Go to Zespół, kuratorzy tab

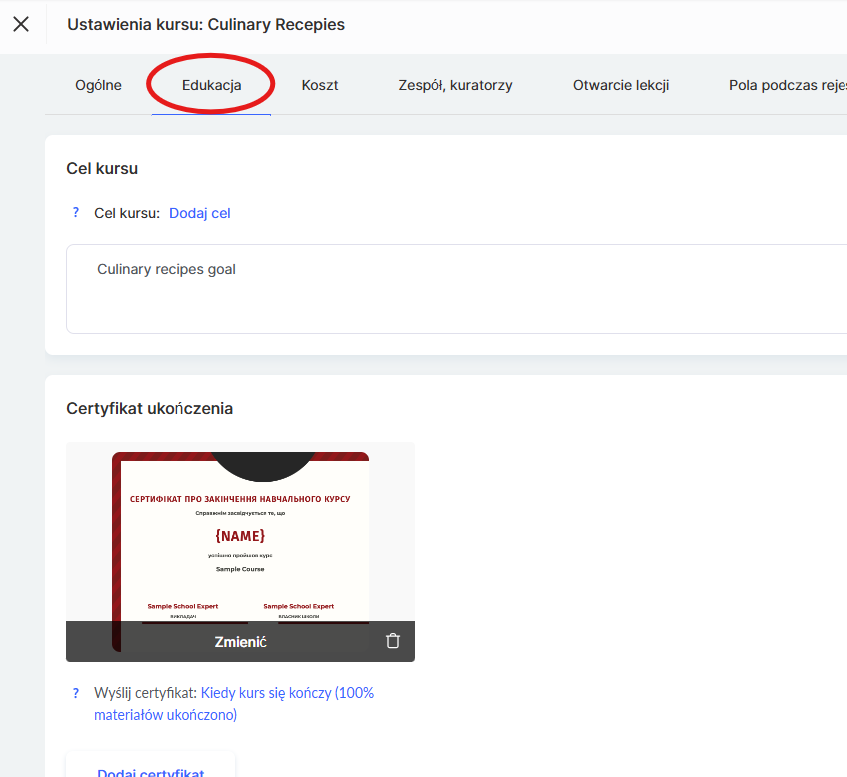(455, 85)
